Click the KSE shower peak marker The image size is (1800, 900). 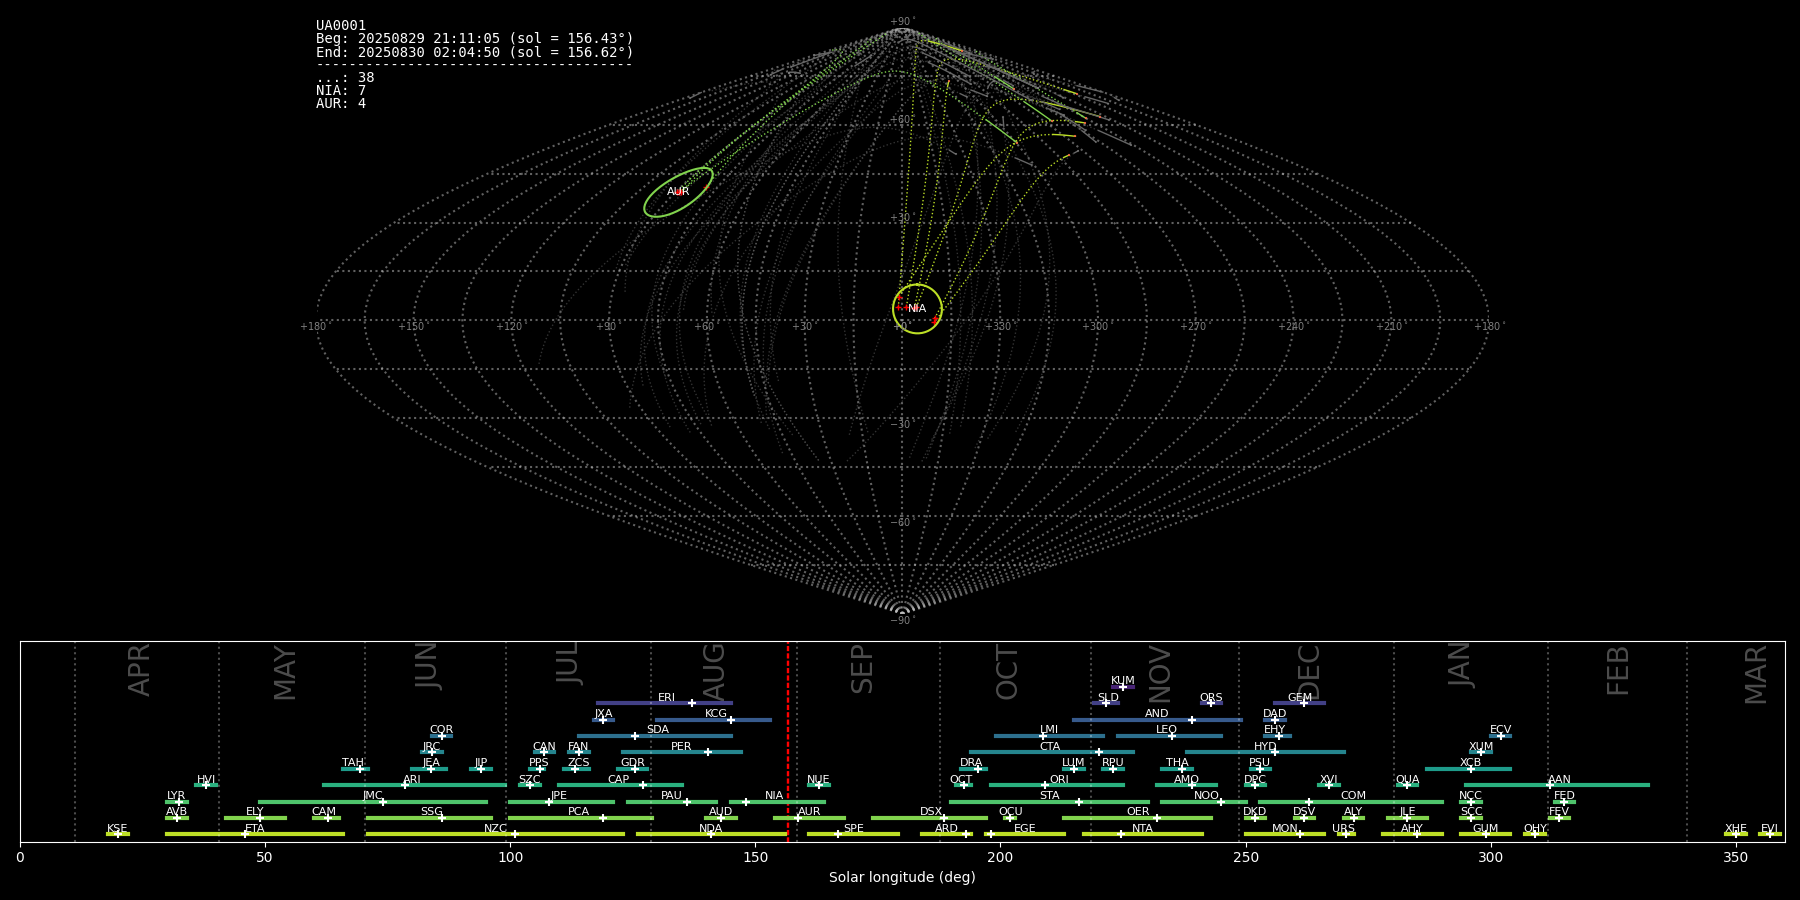pyautogui.click(x=117, y=834)
